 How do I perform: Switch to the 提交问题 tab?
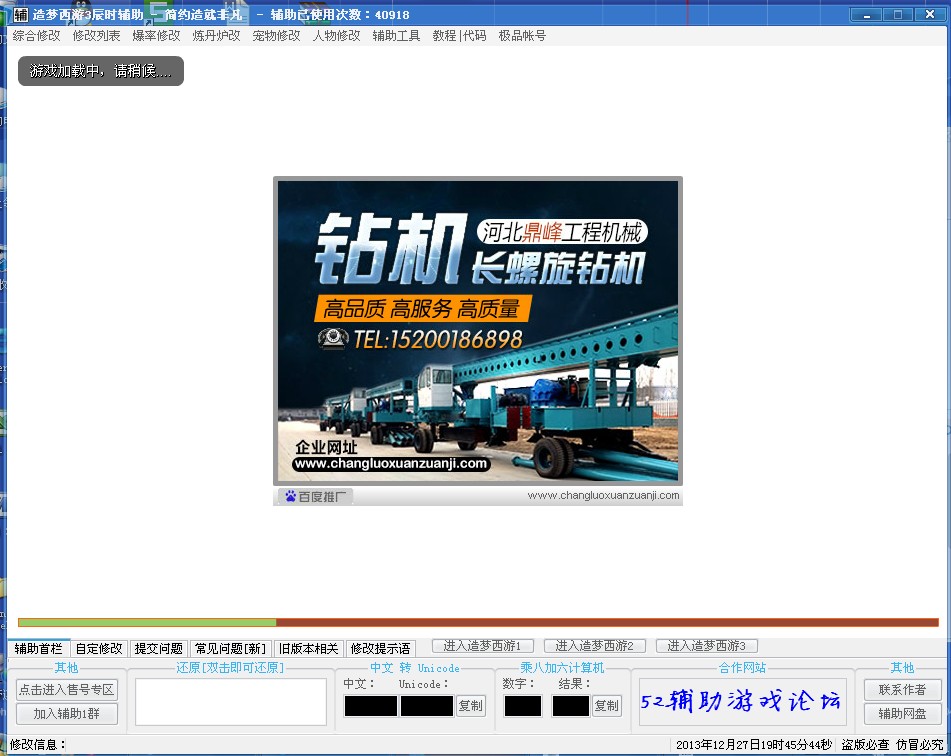click(x=159, y=649)
